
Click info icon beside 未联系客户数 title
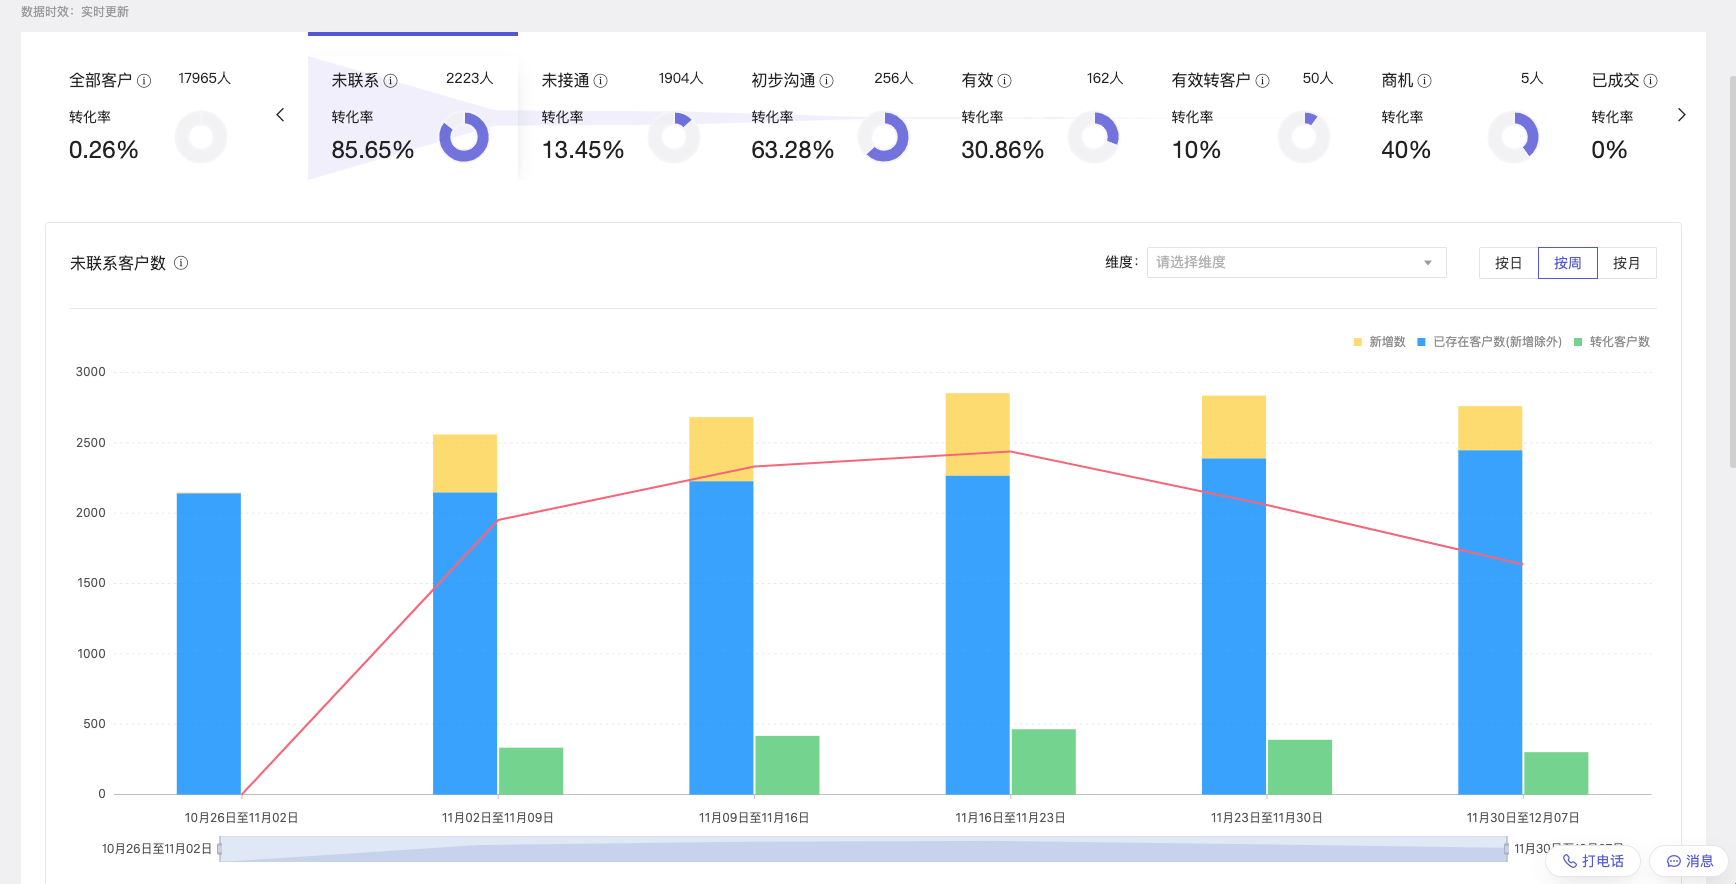point(181,263)
